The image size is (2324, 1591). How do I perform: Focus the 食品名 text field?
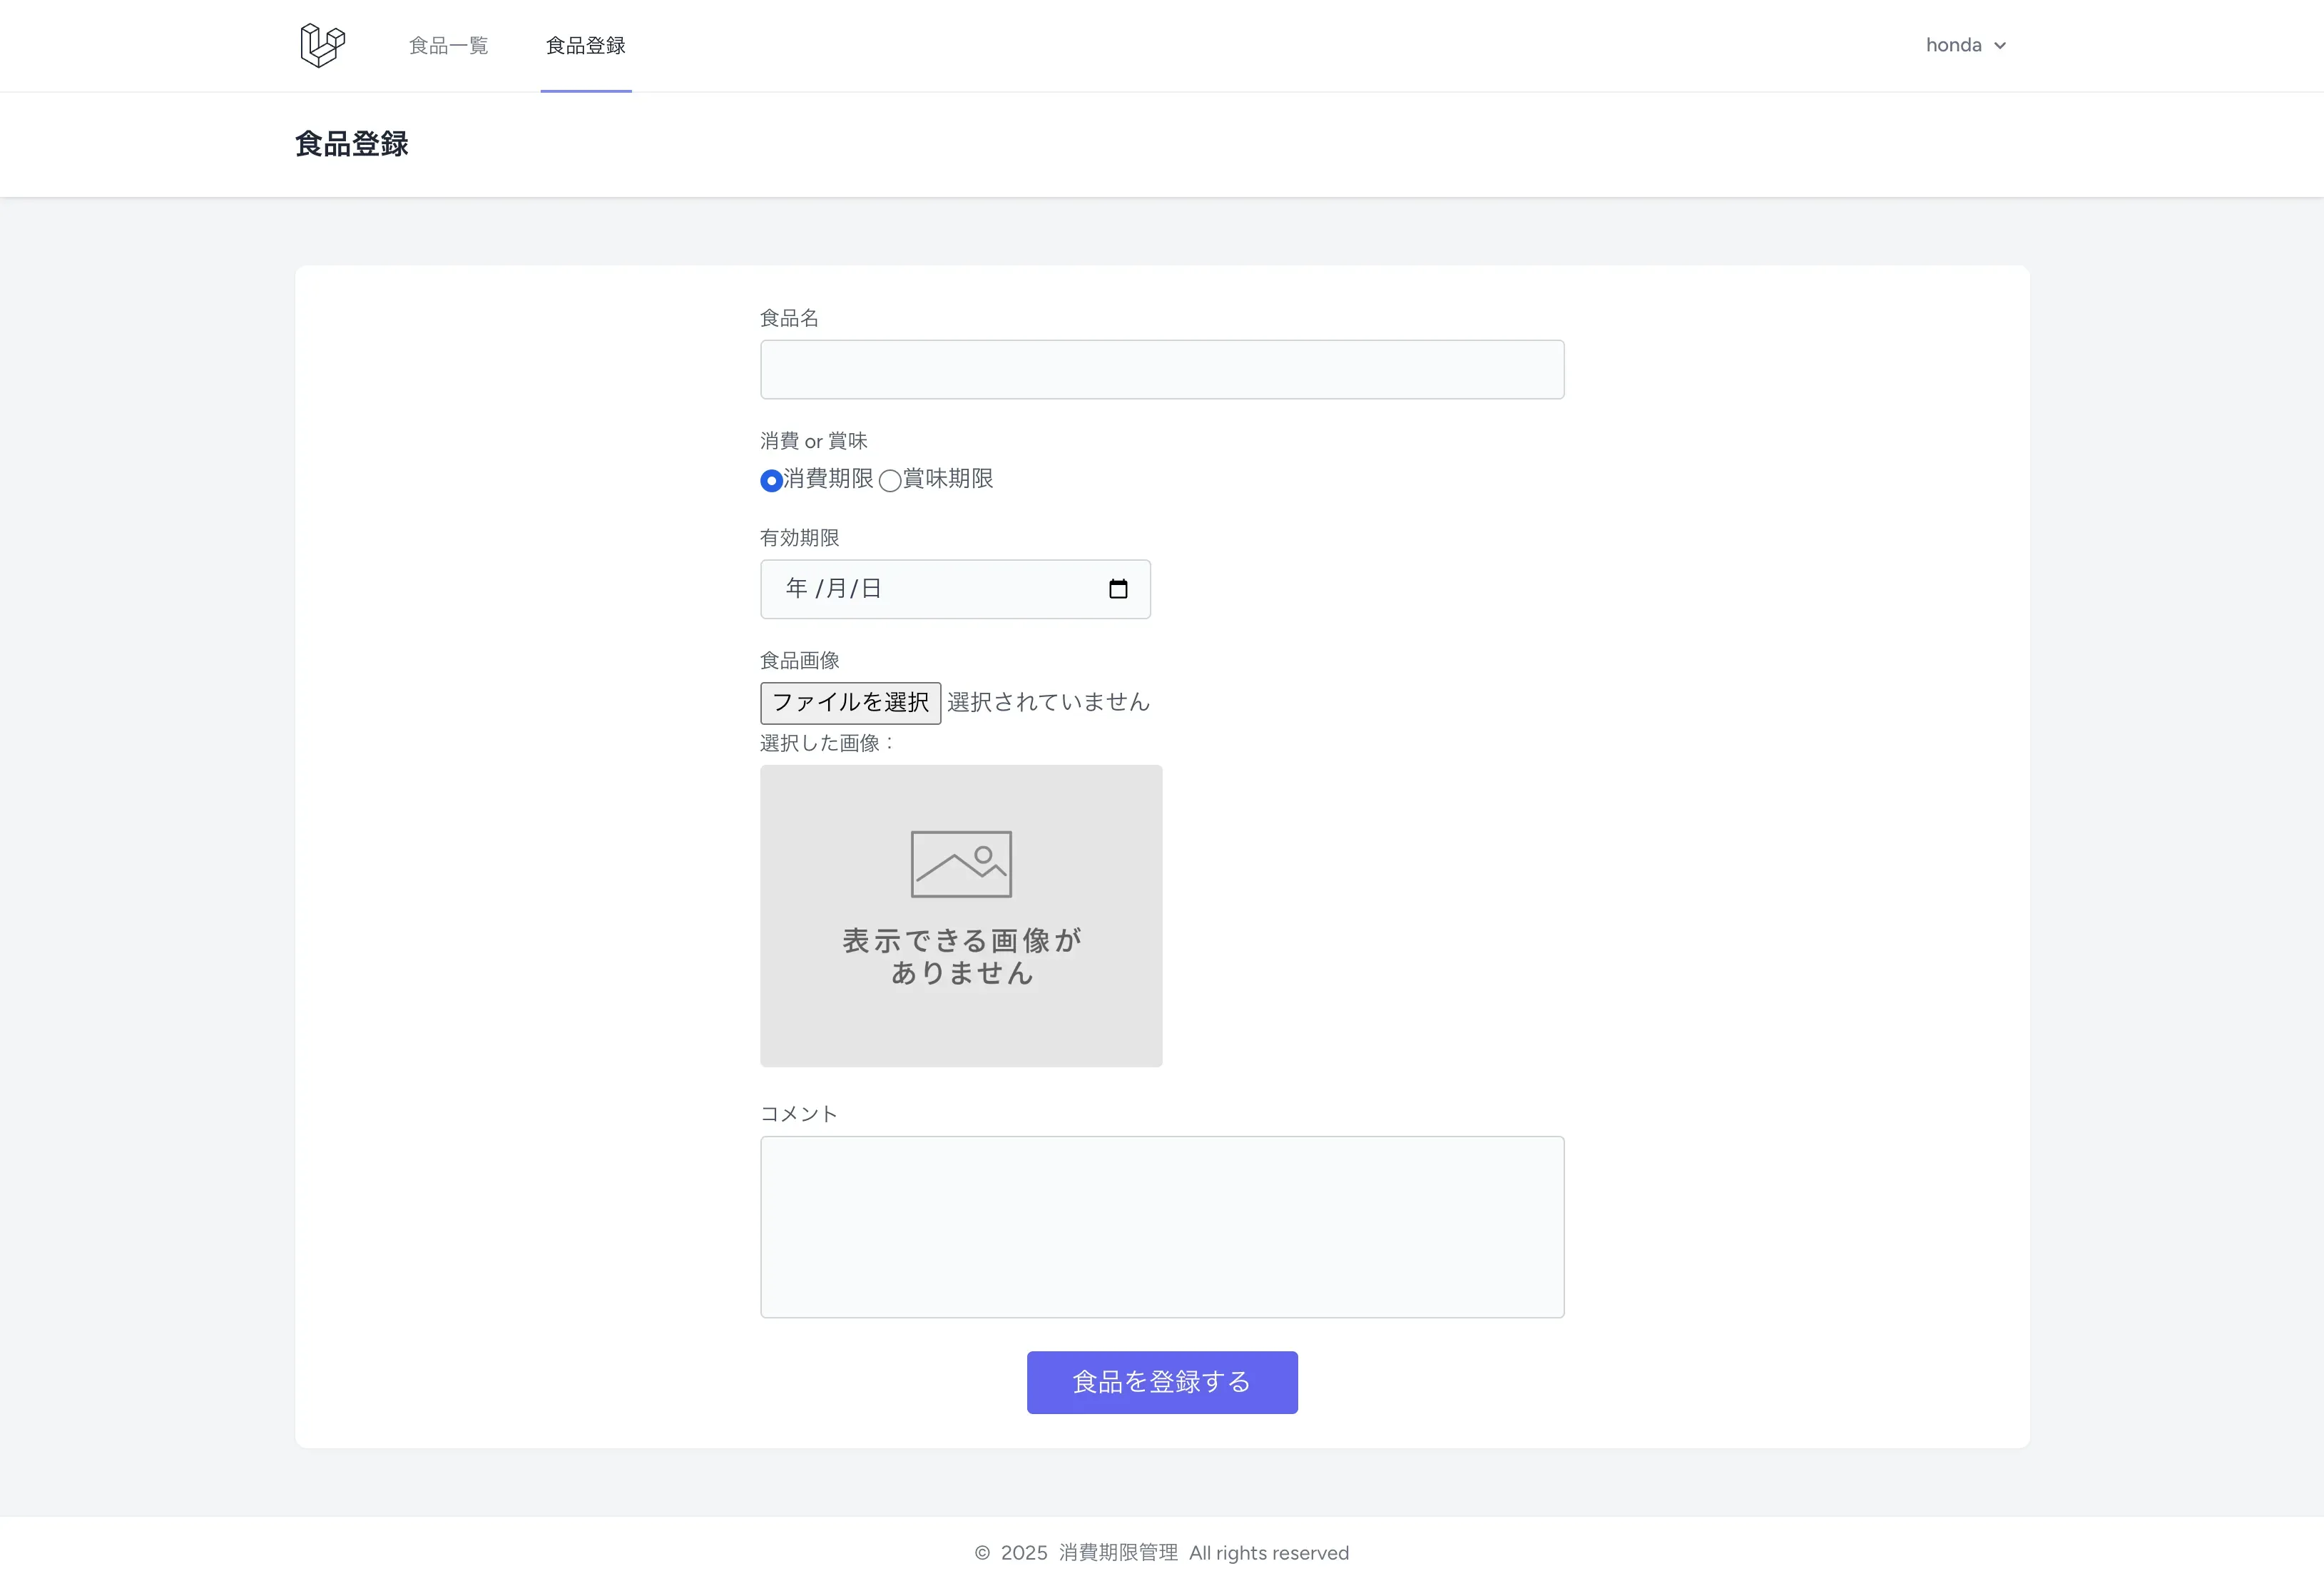[1161, 370]
